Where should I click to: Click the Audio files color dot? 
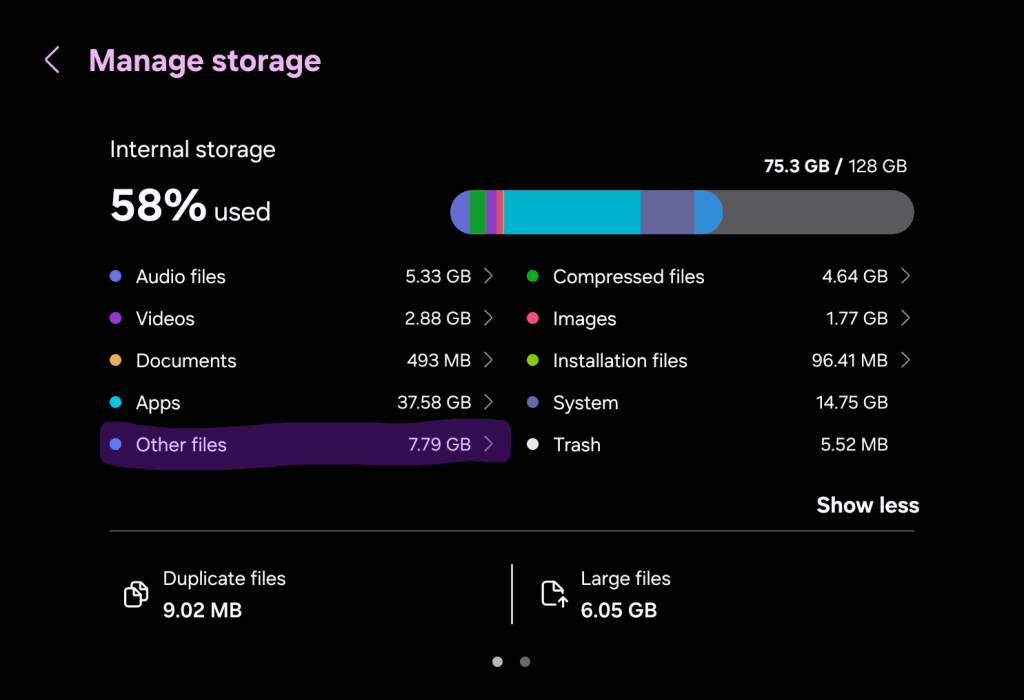[x=115, y=277]
